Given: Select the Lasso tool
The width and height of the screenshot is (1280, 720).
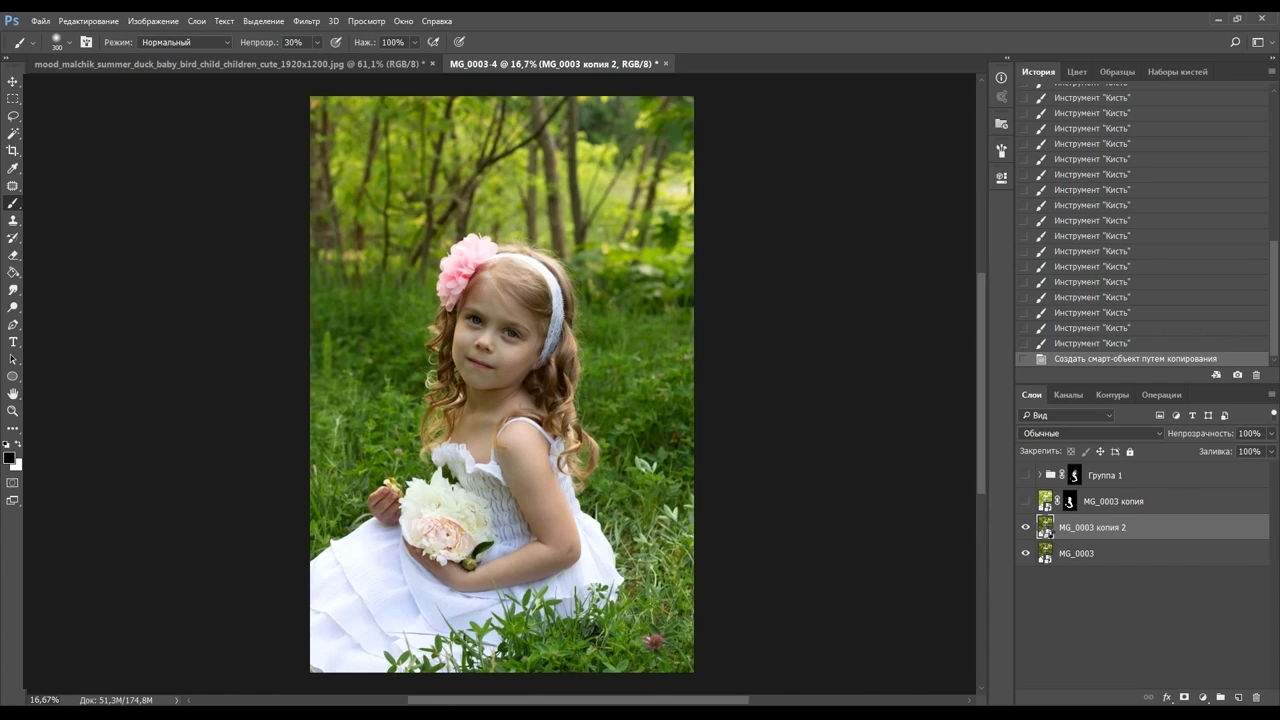Looking at the screenshot, I should [x=13, y=116].
